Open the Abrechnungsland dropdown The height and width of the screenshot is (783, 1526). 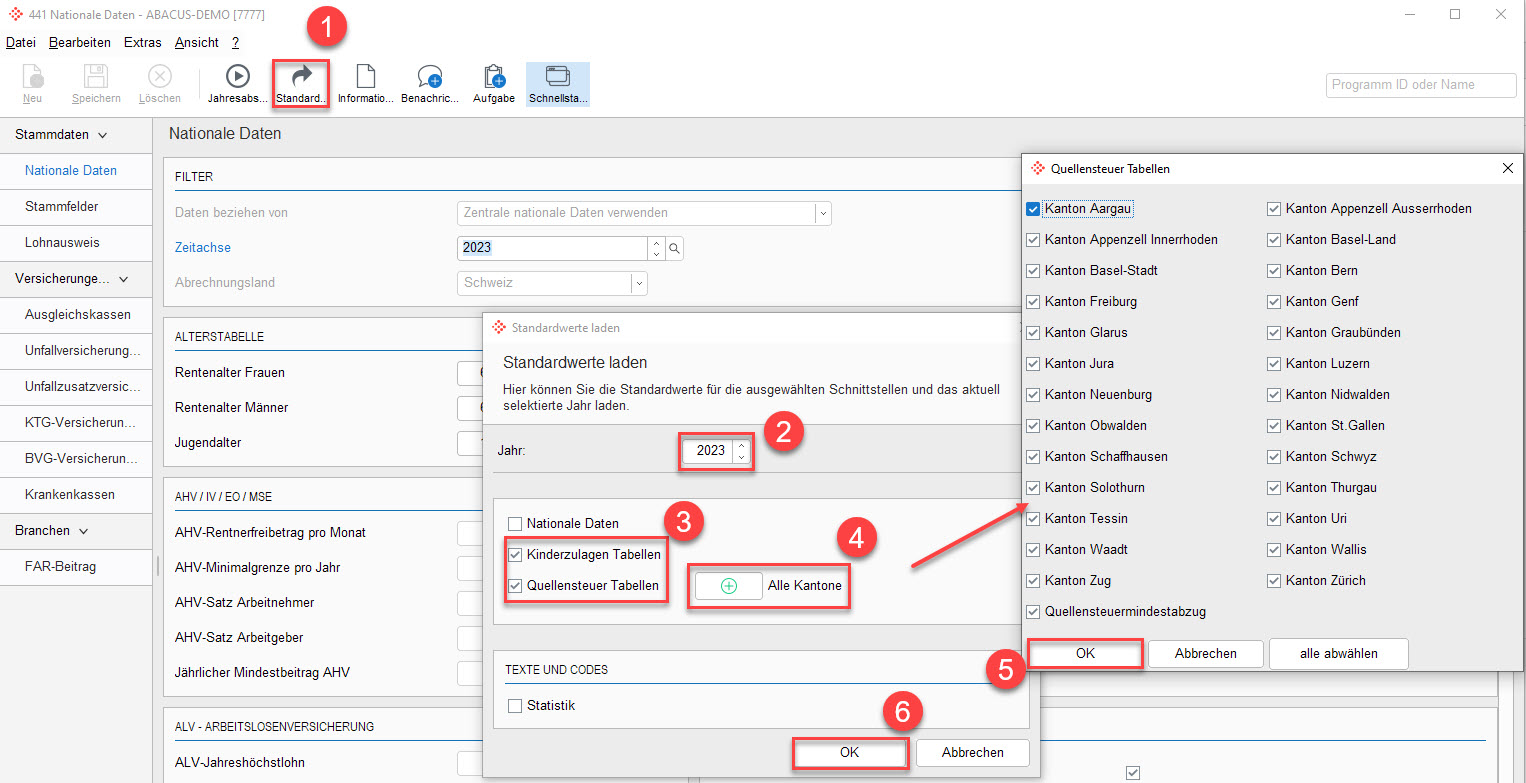coord(639,283)
